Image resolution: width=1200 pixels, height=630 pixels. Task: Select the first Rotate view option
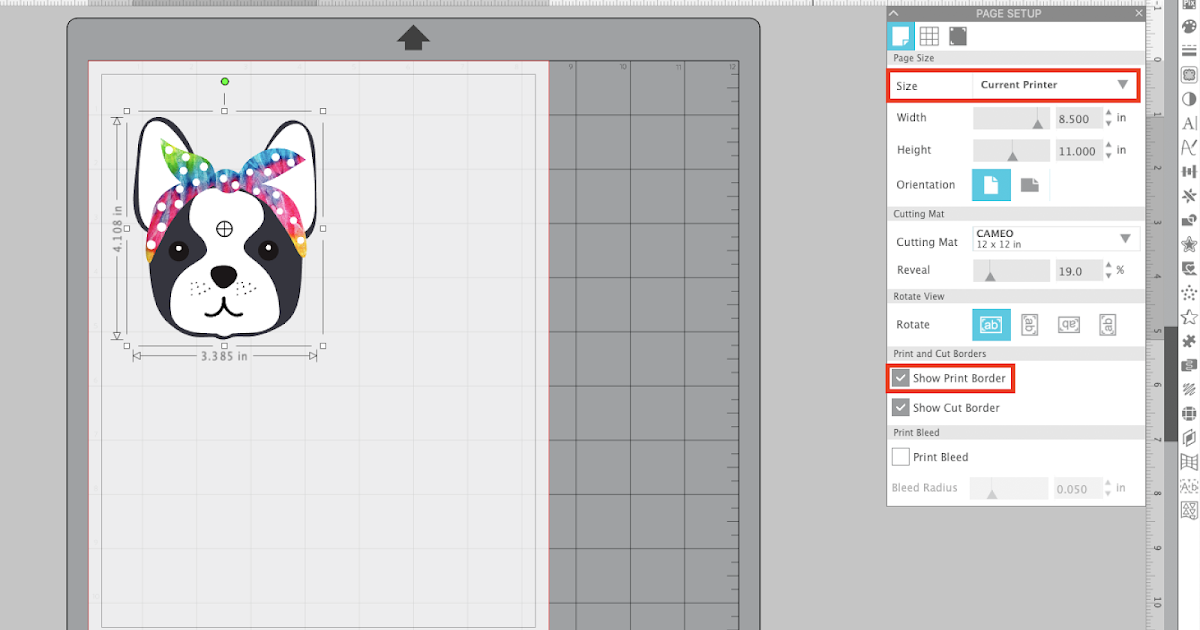pyautogui.click(x=991, y=325)
